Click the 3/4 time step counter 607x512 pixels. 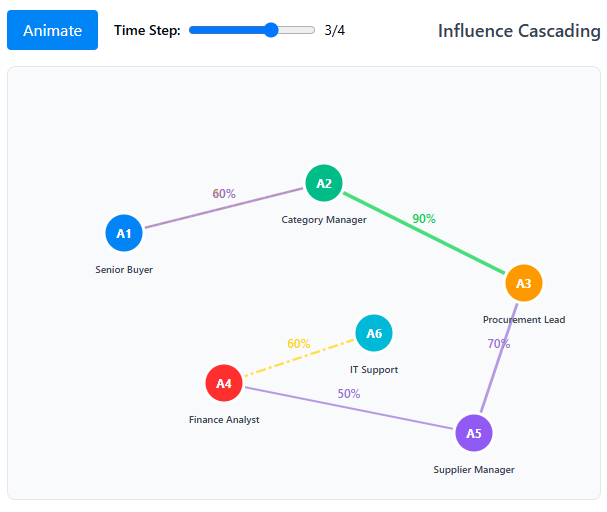point(335,30)
